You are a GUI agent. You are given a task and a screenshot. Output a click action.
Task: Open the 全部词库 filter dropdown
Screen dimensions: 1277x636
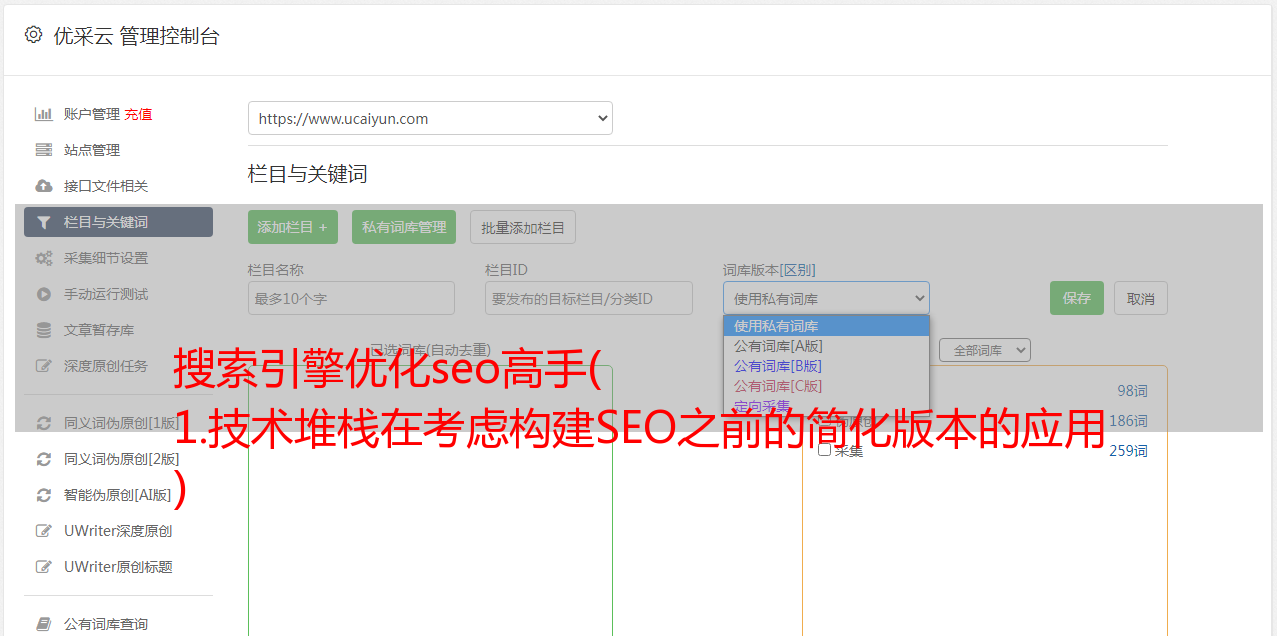pyautogui.click(x=985, y=350)
